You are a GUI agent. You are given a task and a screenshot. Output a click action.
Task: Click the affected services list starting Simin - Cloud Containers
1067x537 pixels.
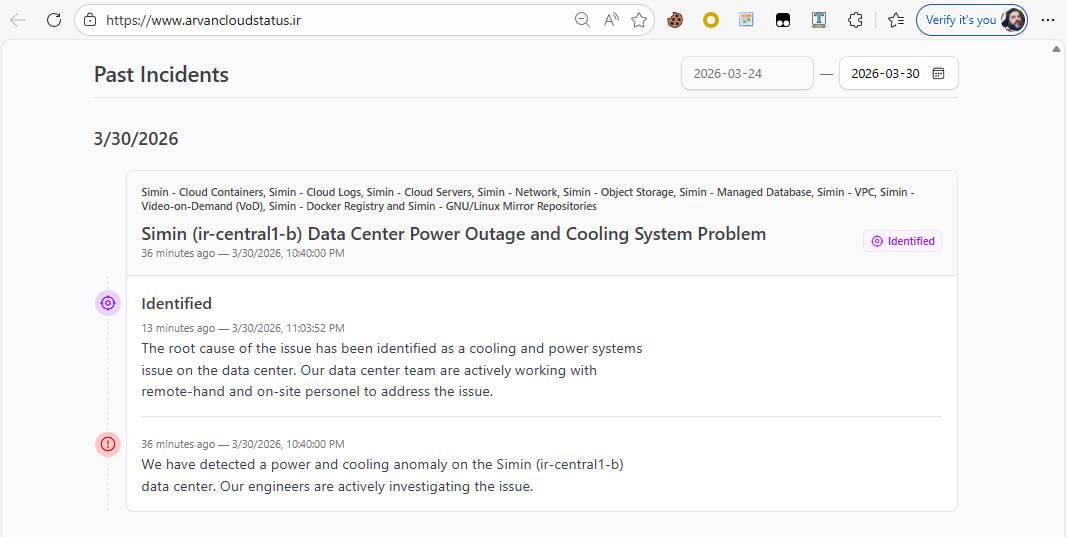[x=528, y=199]
